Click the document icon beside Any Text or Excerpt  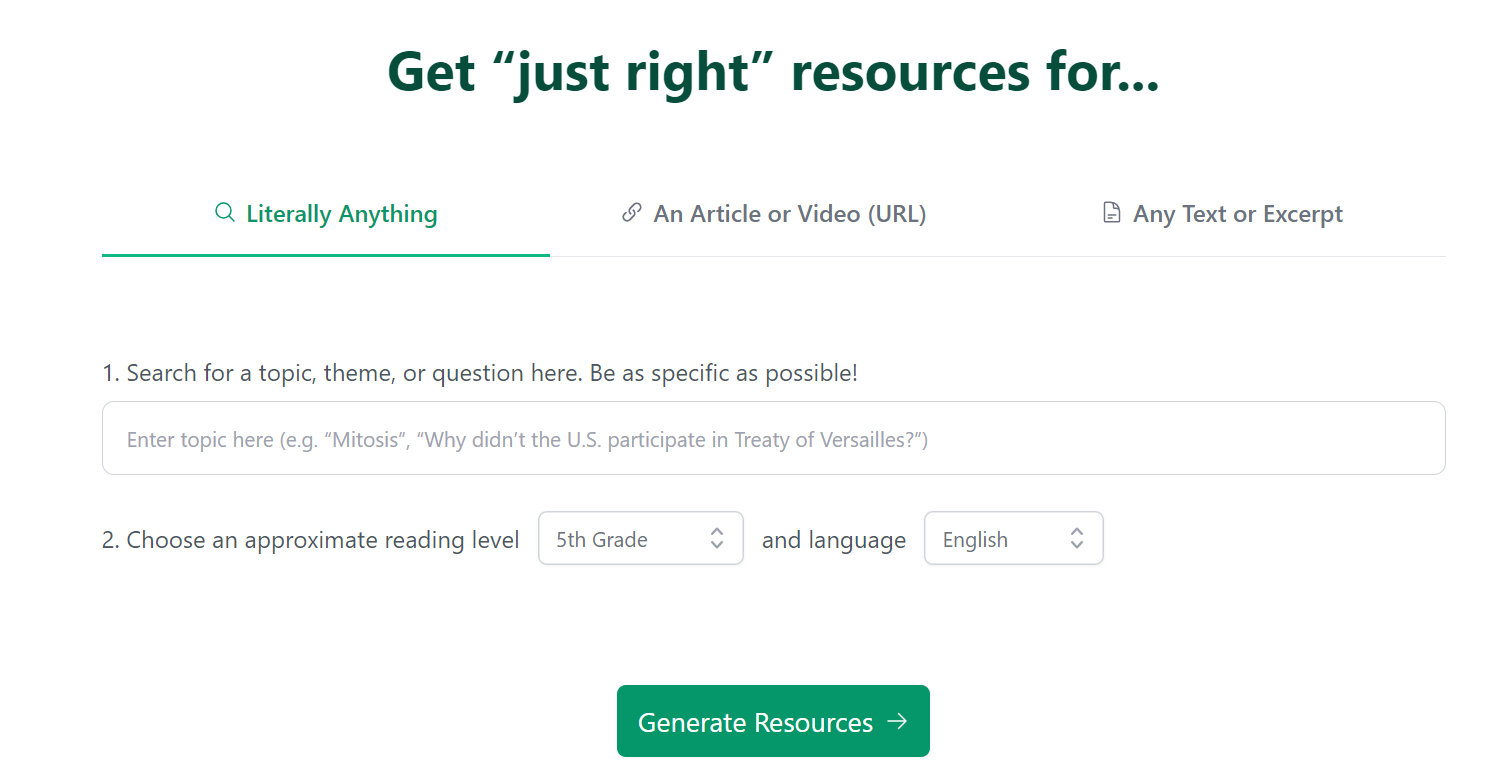1111,213
